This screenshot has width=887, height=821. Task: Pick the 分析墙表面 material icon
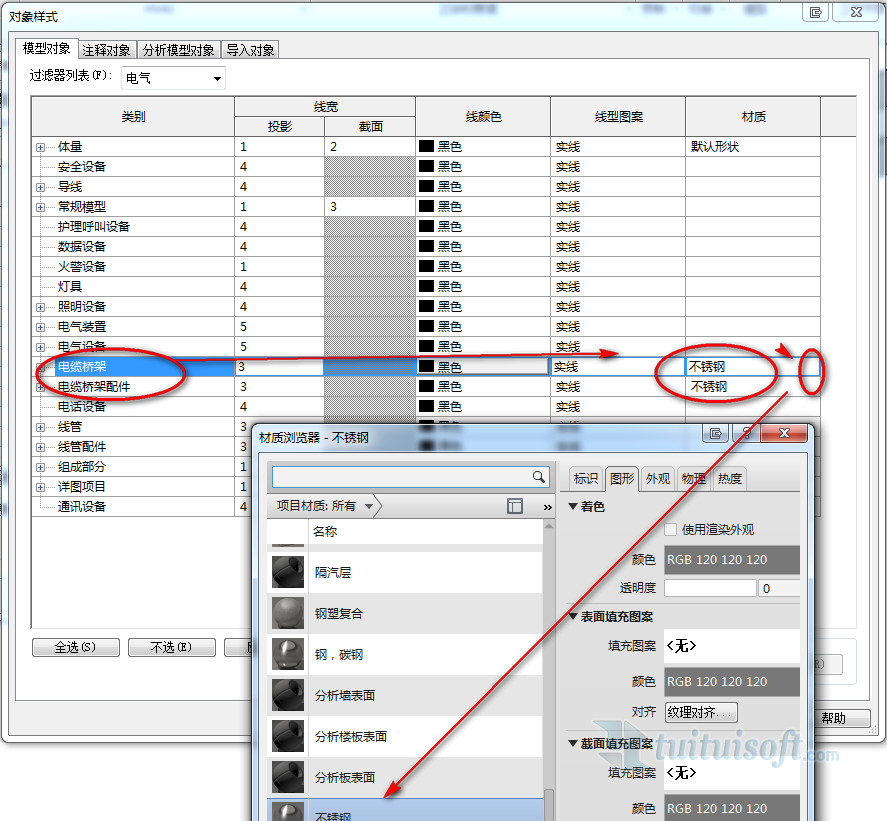coord(288,695)
